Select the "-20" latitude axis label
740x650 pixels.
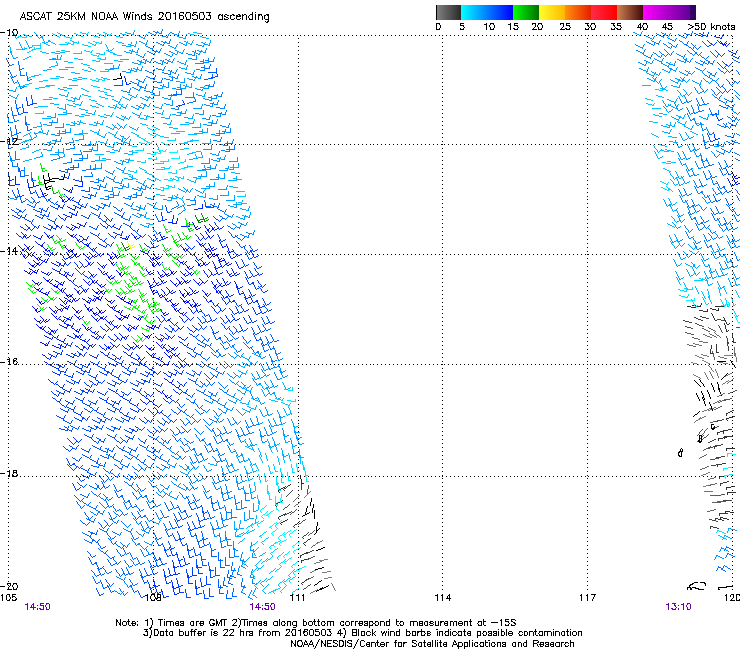click(x=9, y=586)
